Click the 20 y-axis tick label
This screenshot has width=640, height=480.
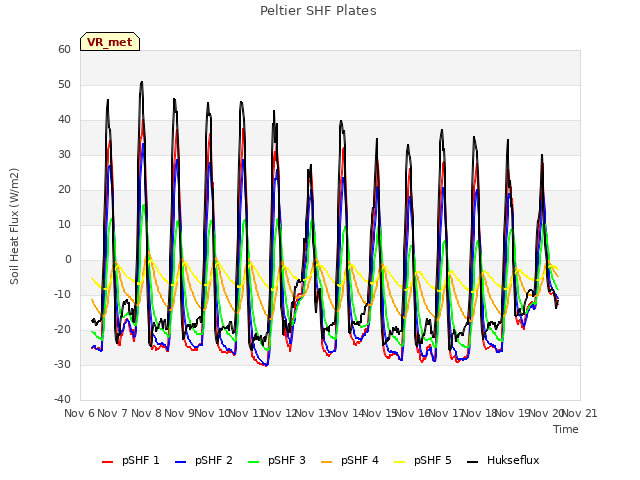click(64, 189)
